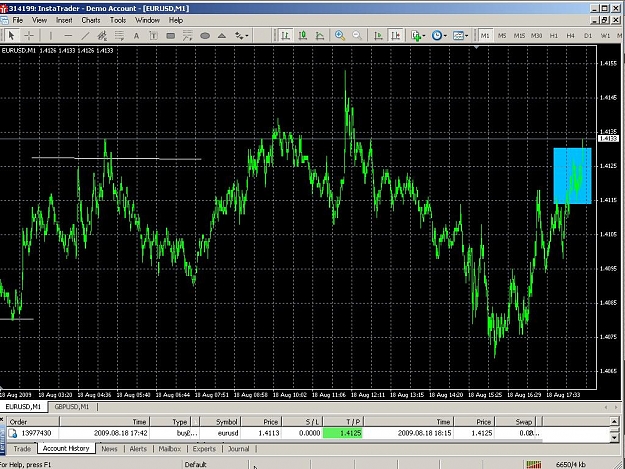Pick the Triangle shape tool
The width and height of the screenshot is (625, 469).
(222, 36)
